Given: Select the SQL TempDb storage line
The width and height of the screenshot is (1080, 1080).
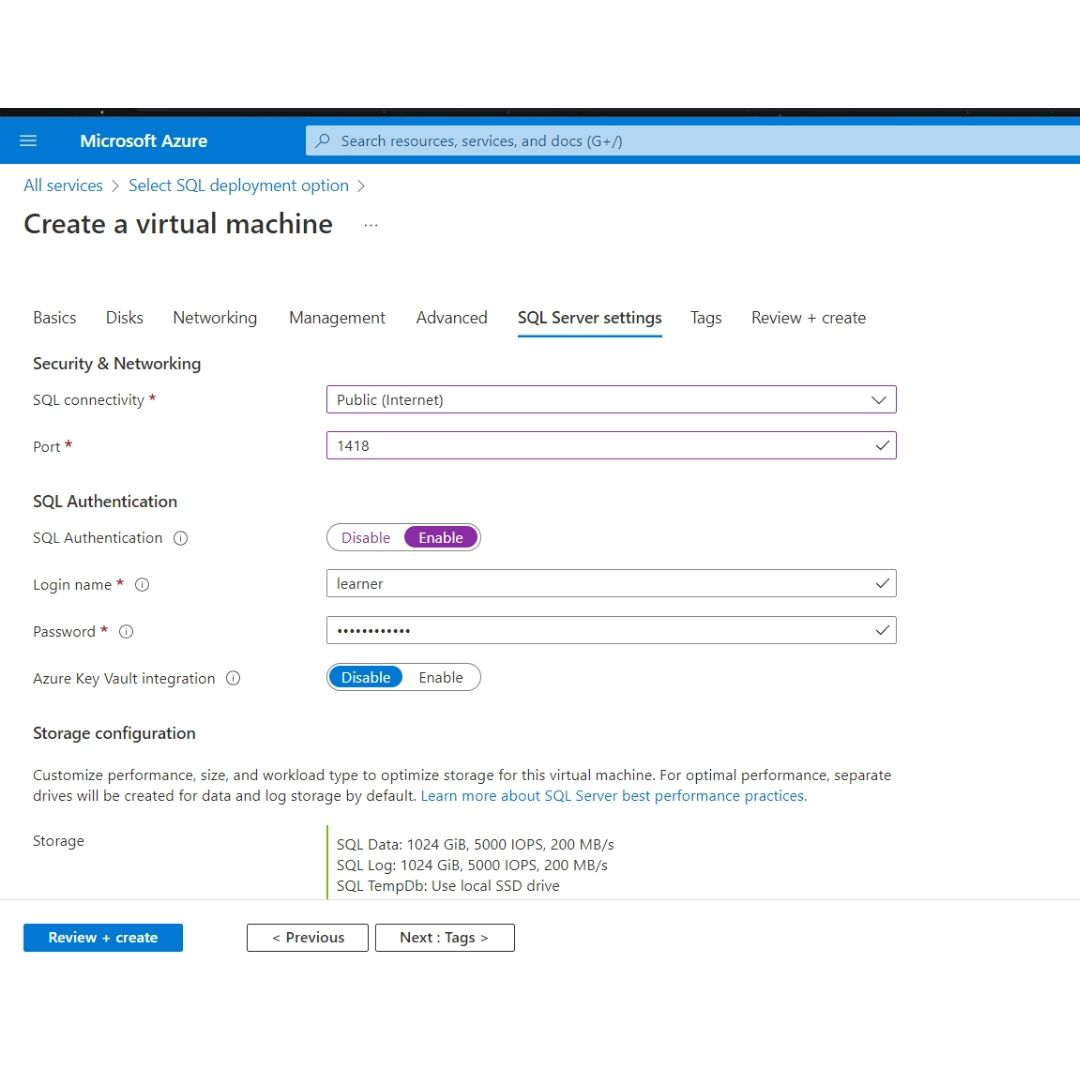Looking at the screenshot, I should click(448, 886).
